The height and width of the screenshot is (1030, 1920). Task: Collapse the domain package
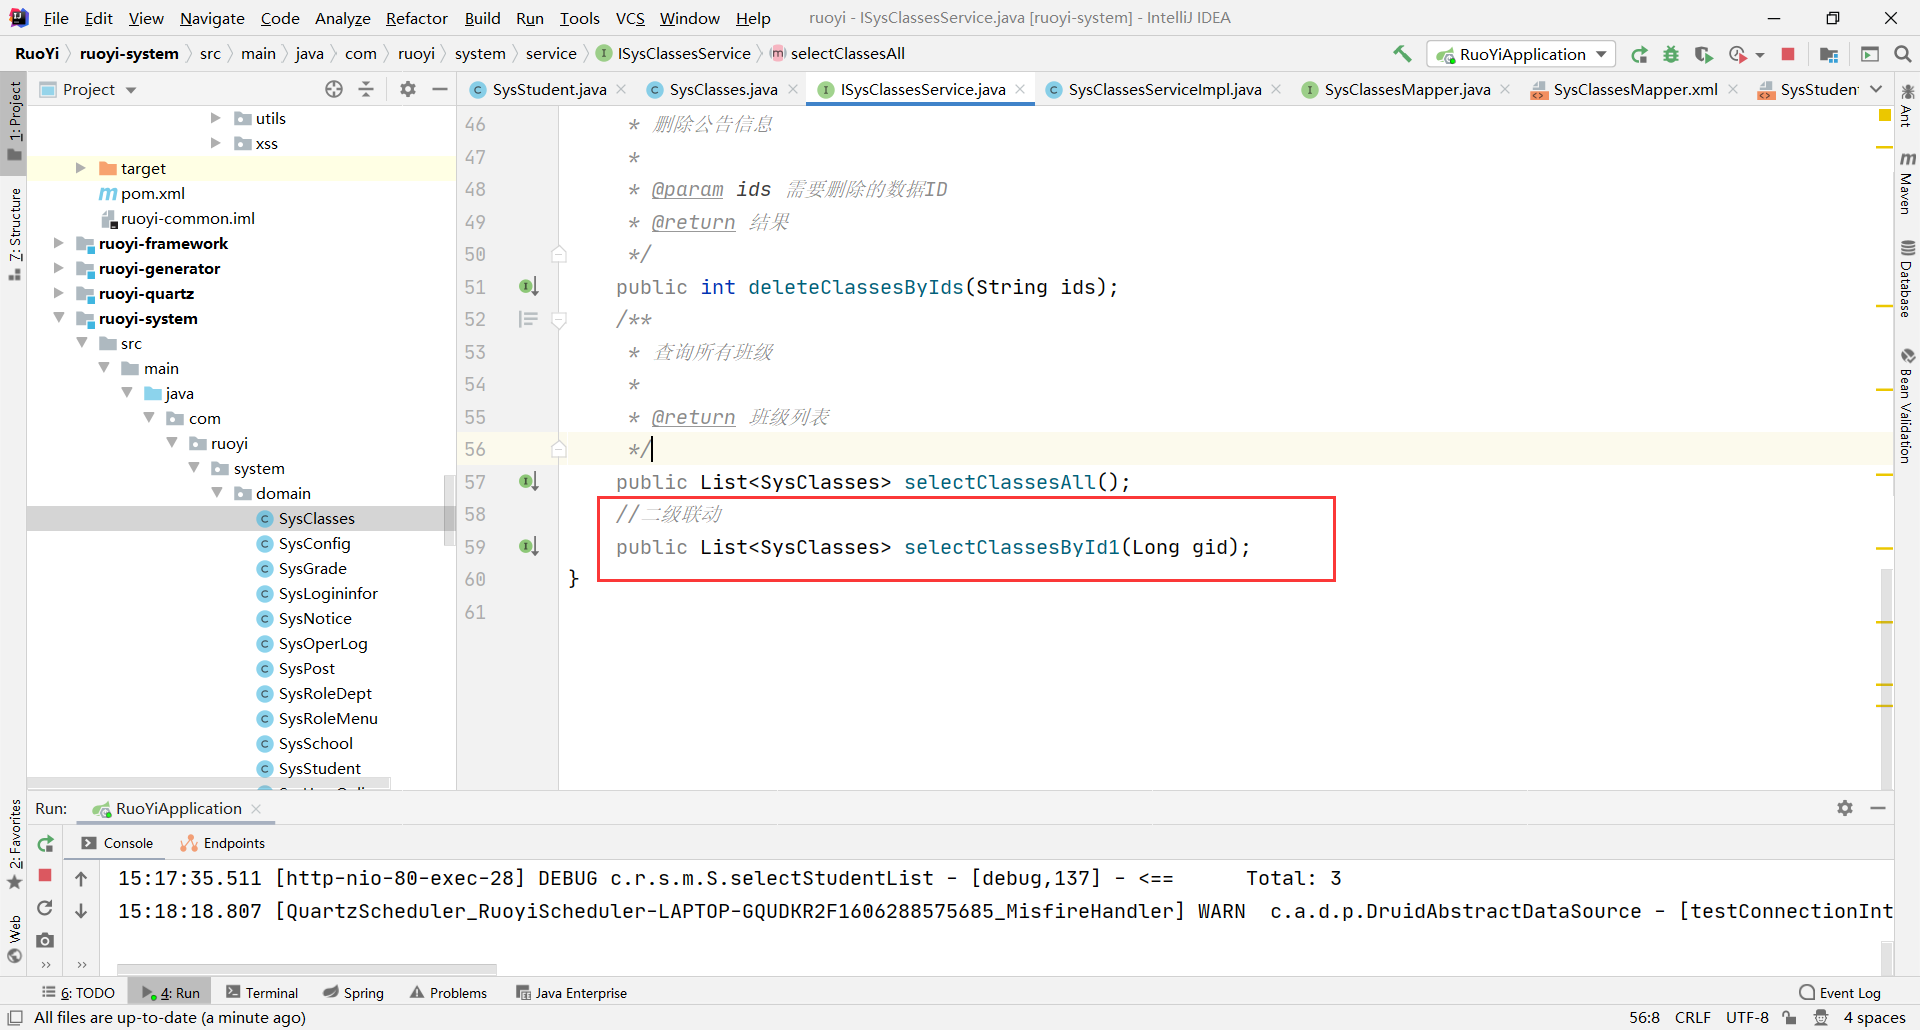pyautogui.click(x=216, y=493)
